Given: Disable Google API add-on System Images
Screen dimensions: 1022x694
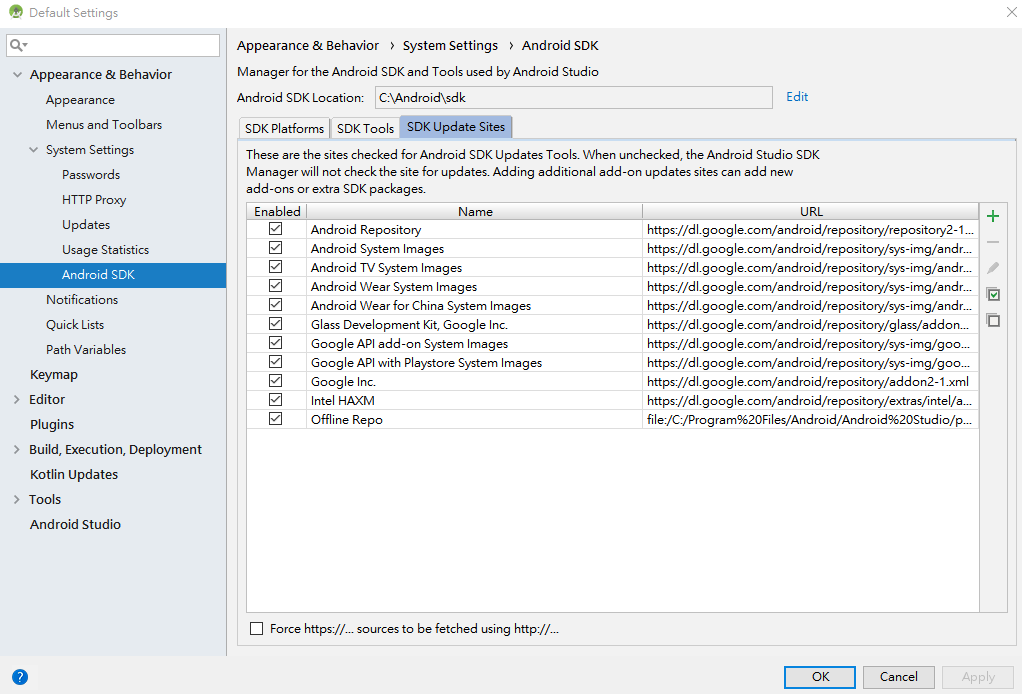Looking at the screenshot, I should click(276, 342).
